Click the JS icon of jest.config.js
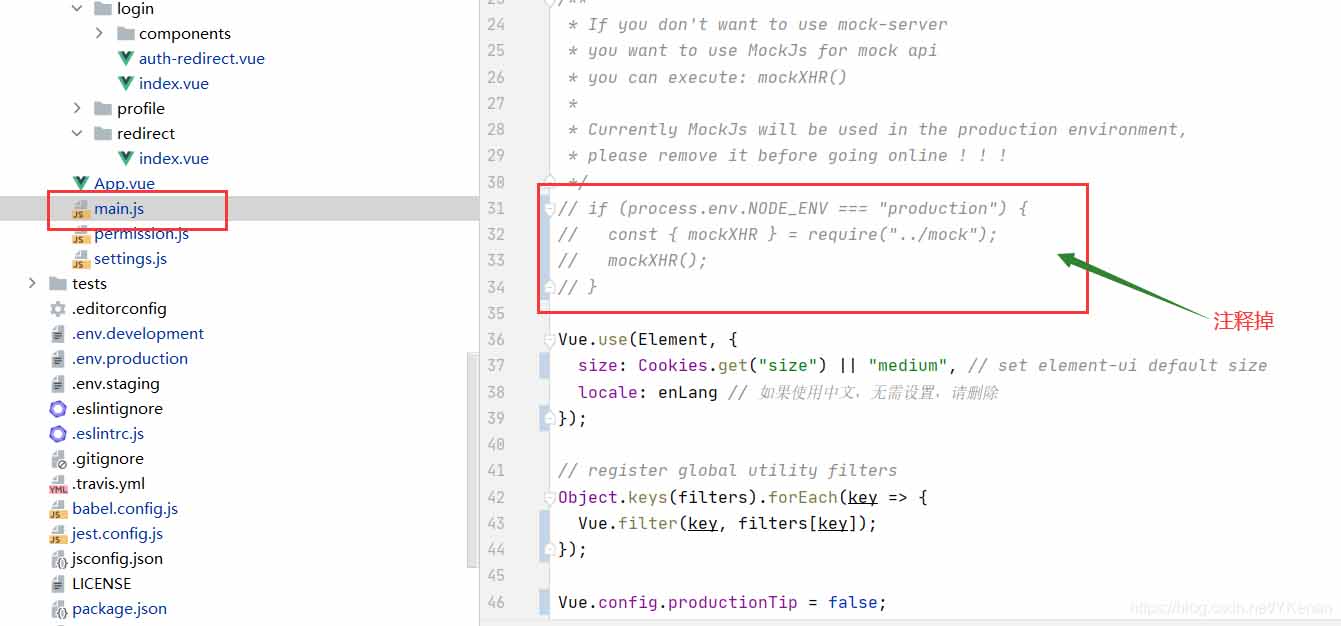The width and height of the screenshot is (1341, 626). tap(58, 534)
